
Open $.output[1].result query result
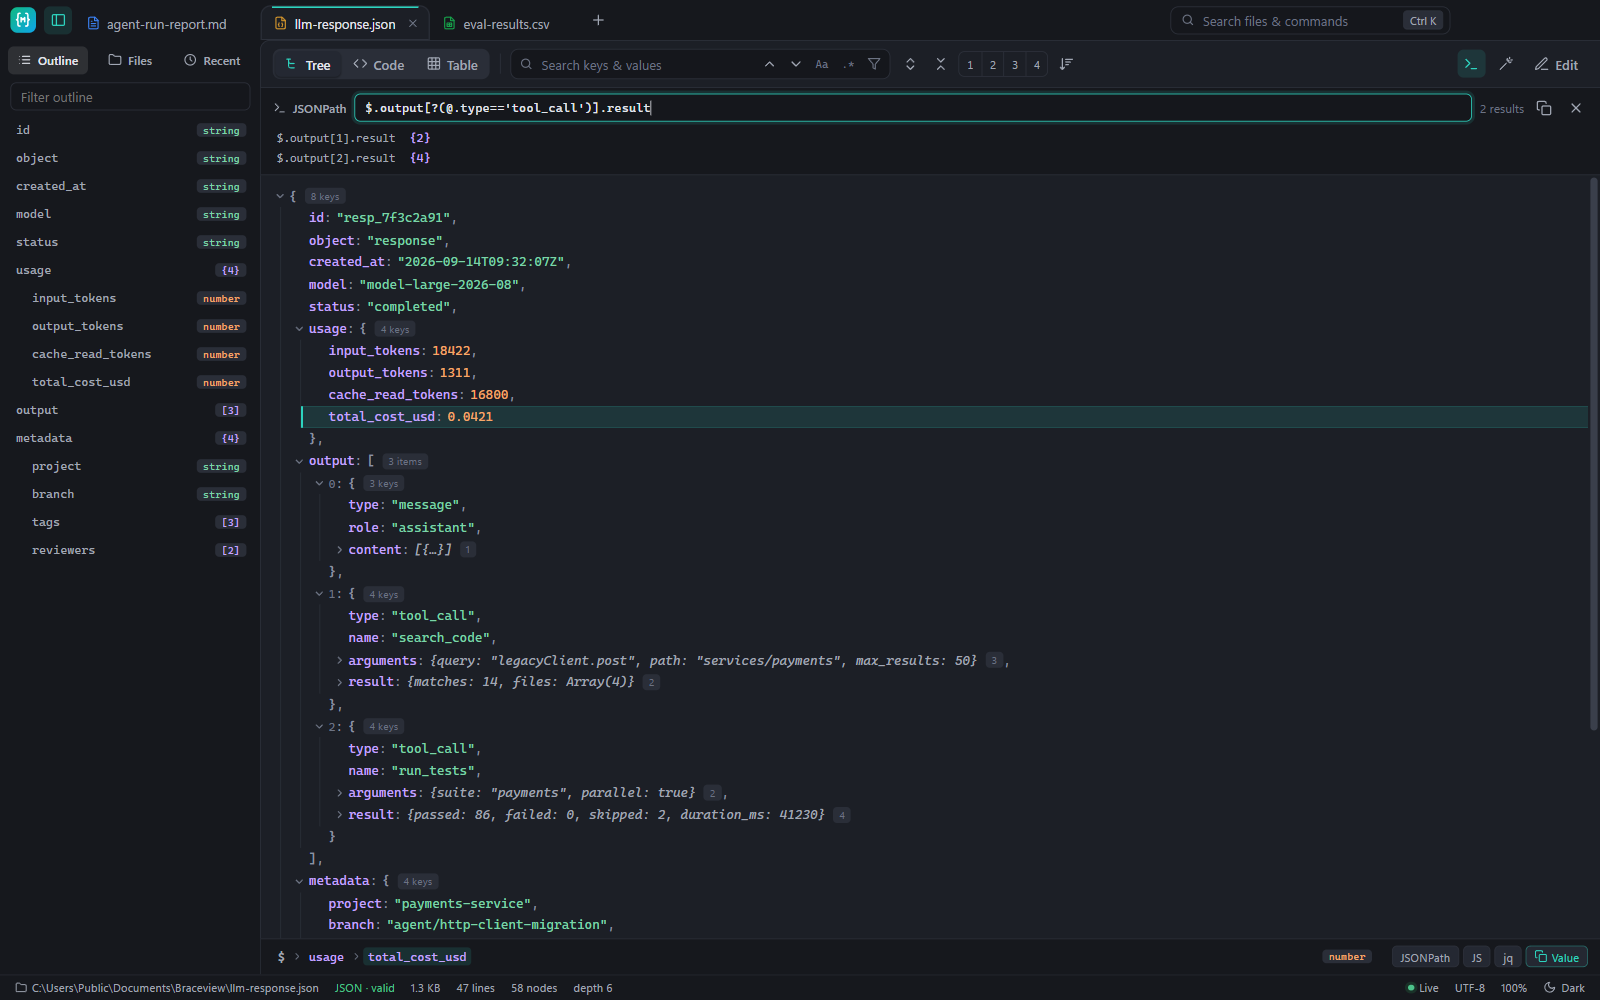tap(353, 138)
